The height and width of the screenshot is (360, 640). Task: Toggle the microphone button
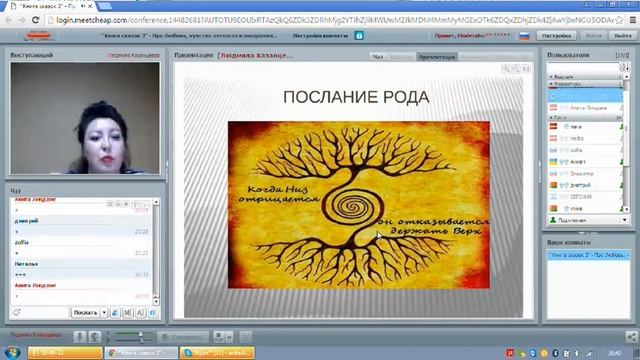pos(80,337)
